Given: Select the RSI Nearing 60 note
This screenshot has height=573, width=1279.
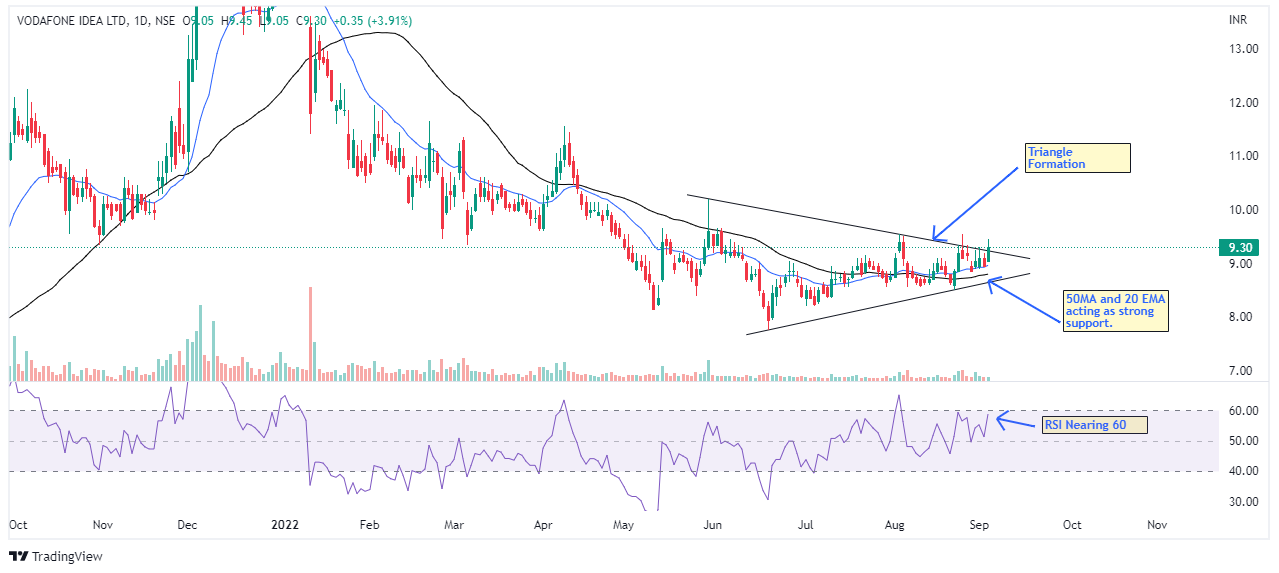Looking at the screenshot, I should tap(1096, 424).
